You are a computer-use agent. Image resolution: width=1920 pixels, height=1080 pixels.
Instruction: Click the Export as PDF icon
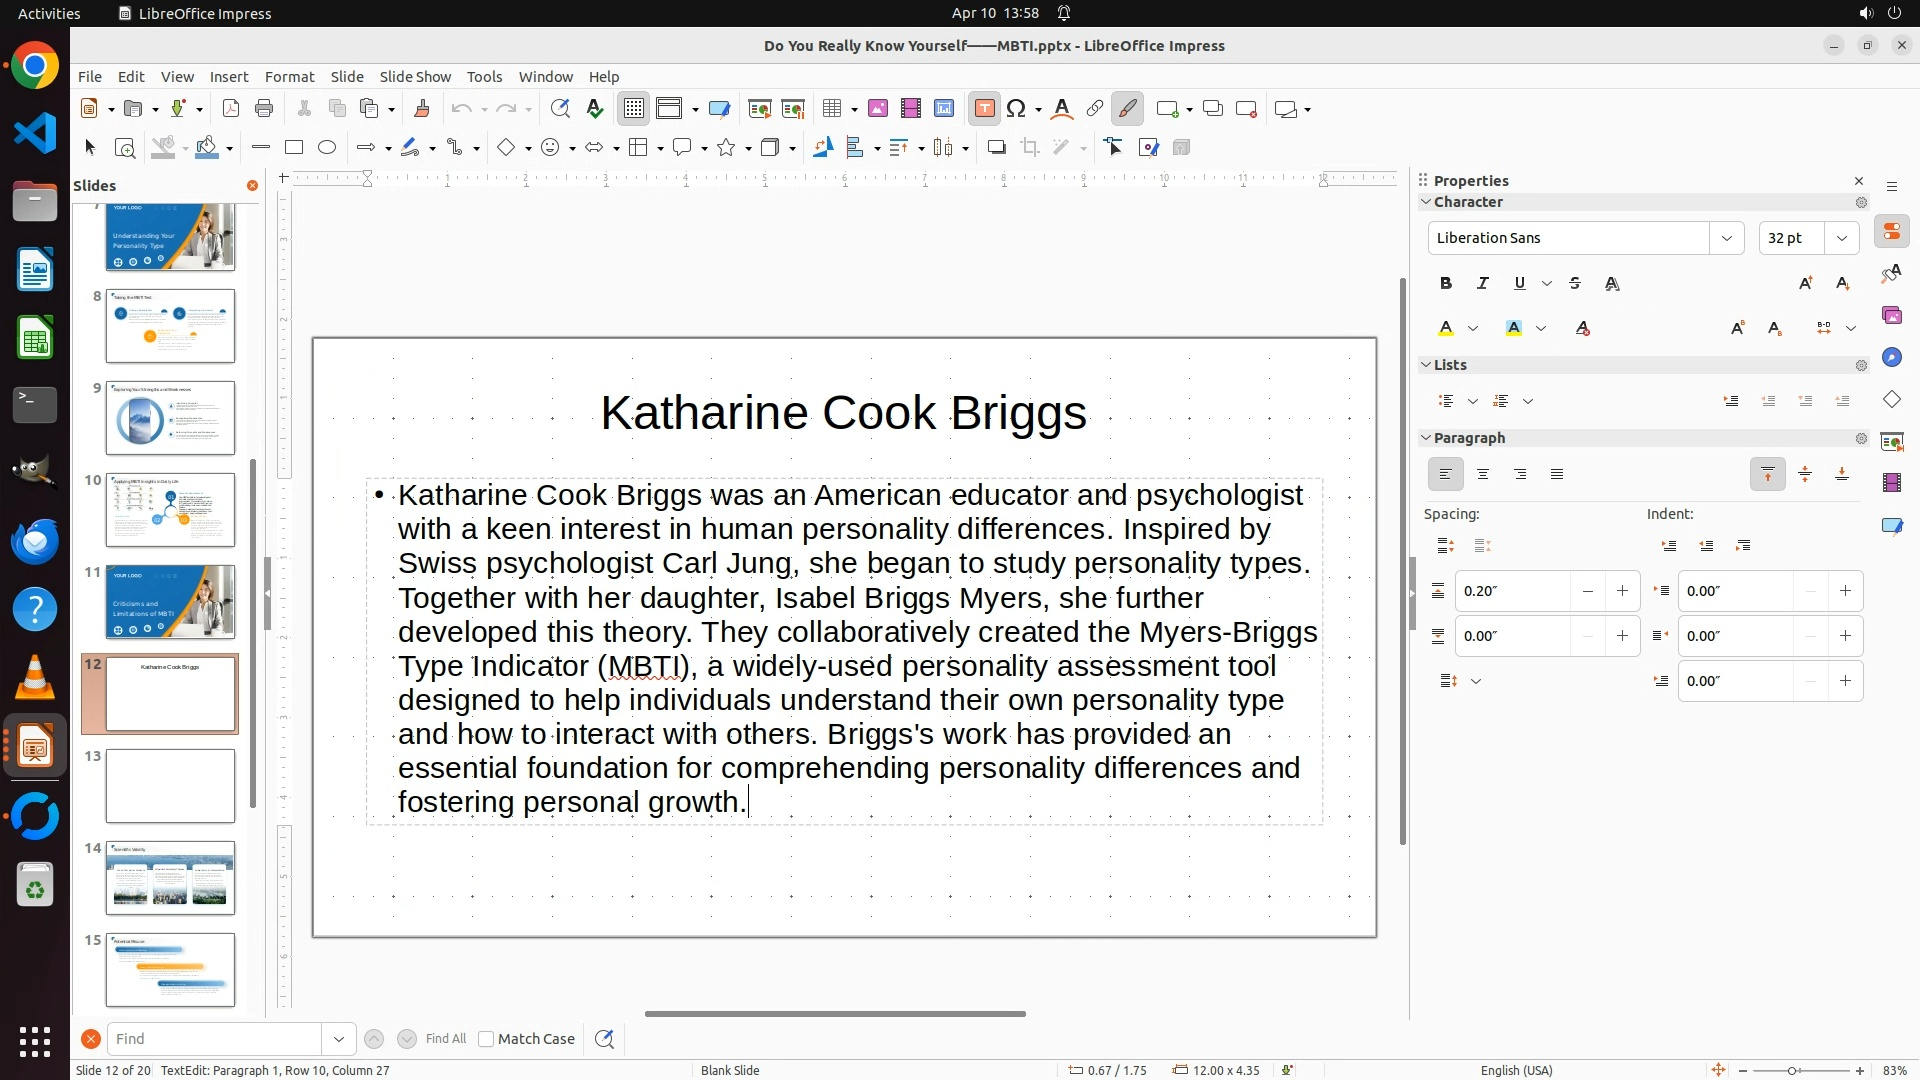click(231, 109)
